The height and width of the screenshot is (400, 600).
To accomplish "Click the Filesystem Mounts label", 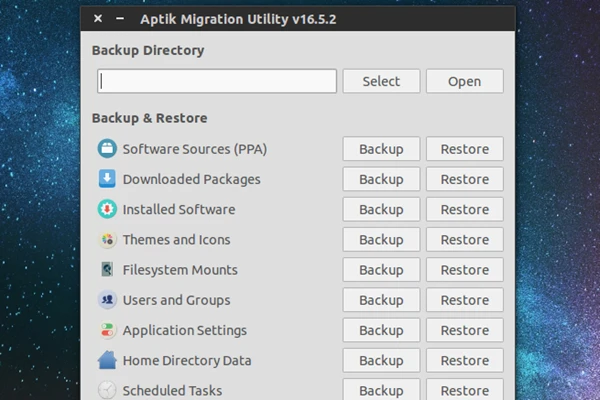I will (x=180, y=270).
